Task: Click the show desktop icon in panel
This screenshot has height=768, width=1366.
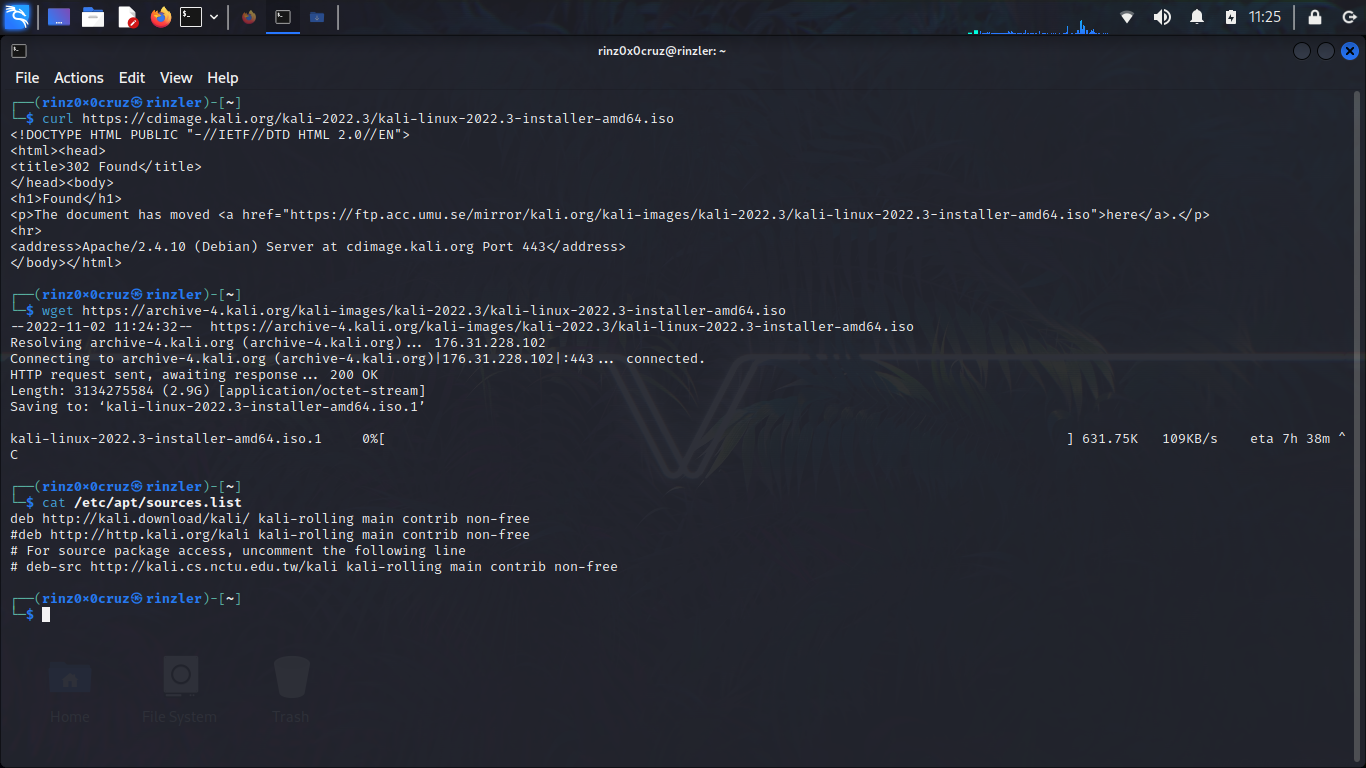Action: pos(59,17)
